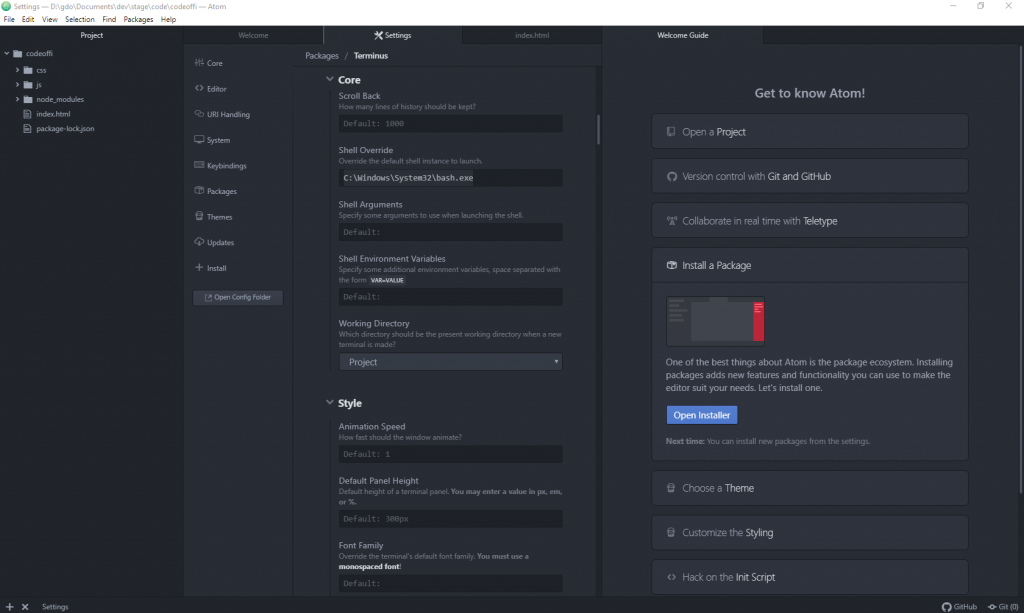
Task: Click the URI Handling link icon
Action: point(199,114)
